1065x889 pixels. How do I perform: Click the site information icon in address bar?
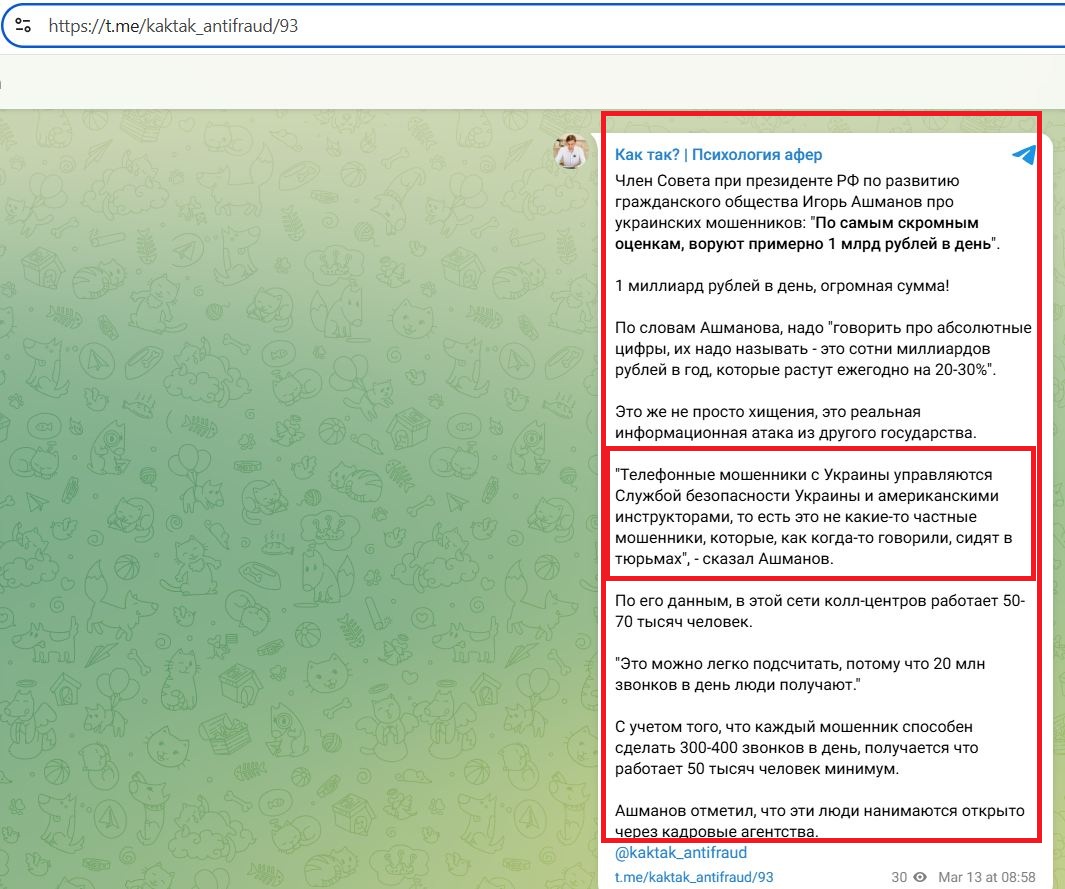click(x=24, y=27)
